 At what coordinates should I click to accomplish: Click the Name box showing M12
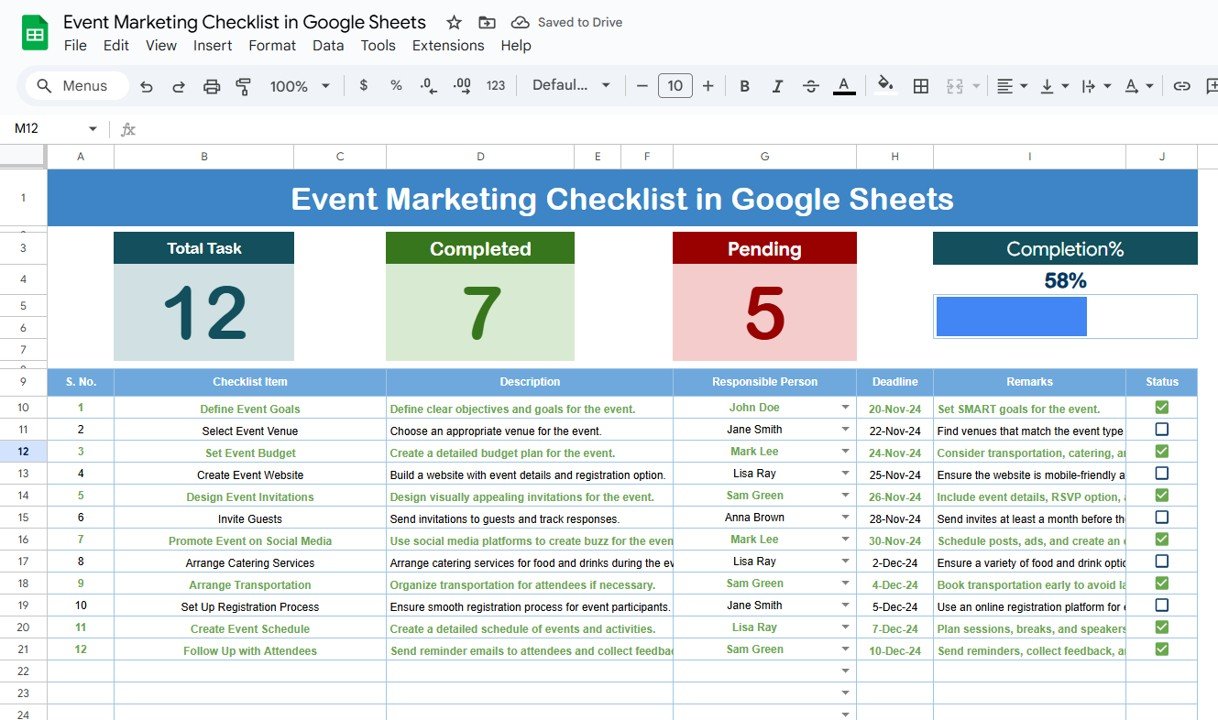(x=55, y=128)
